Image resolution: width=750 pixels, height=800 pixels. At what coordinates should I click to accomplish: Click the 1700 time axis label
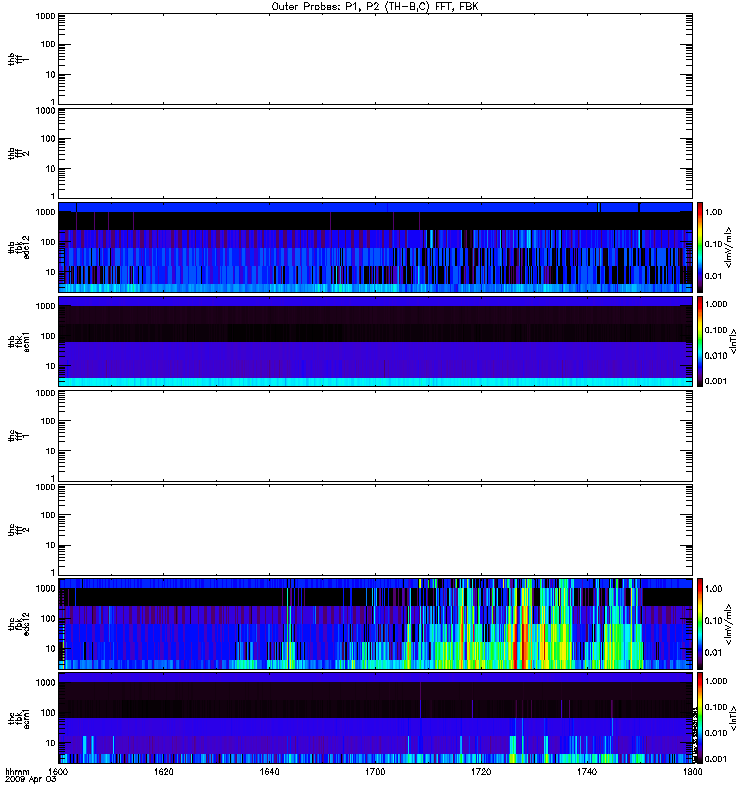point(375,771)
